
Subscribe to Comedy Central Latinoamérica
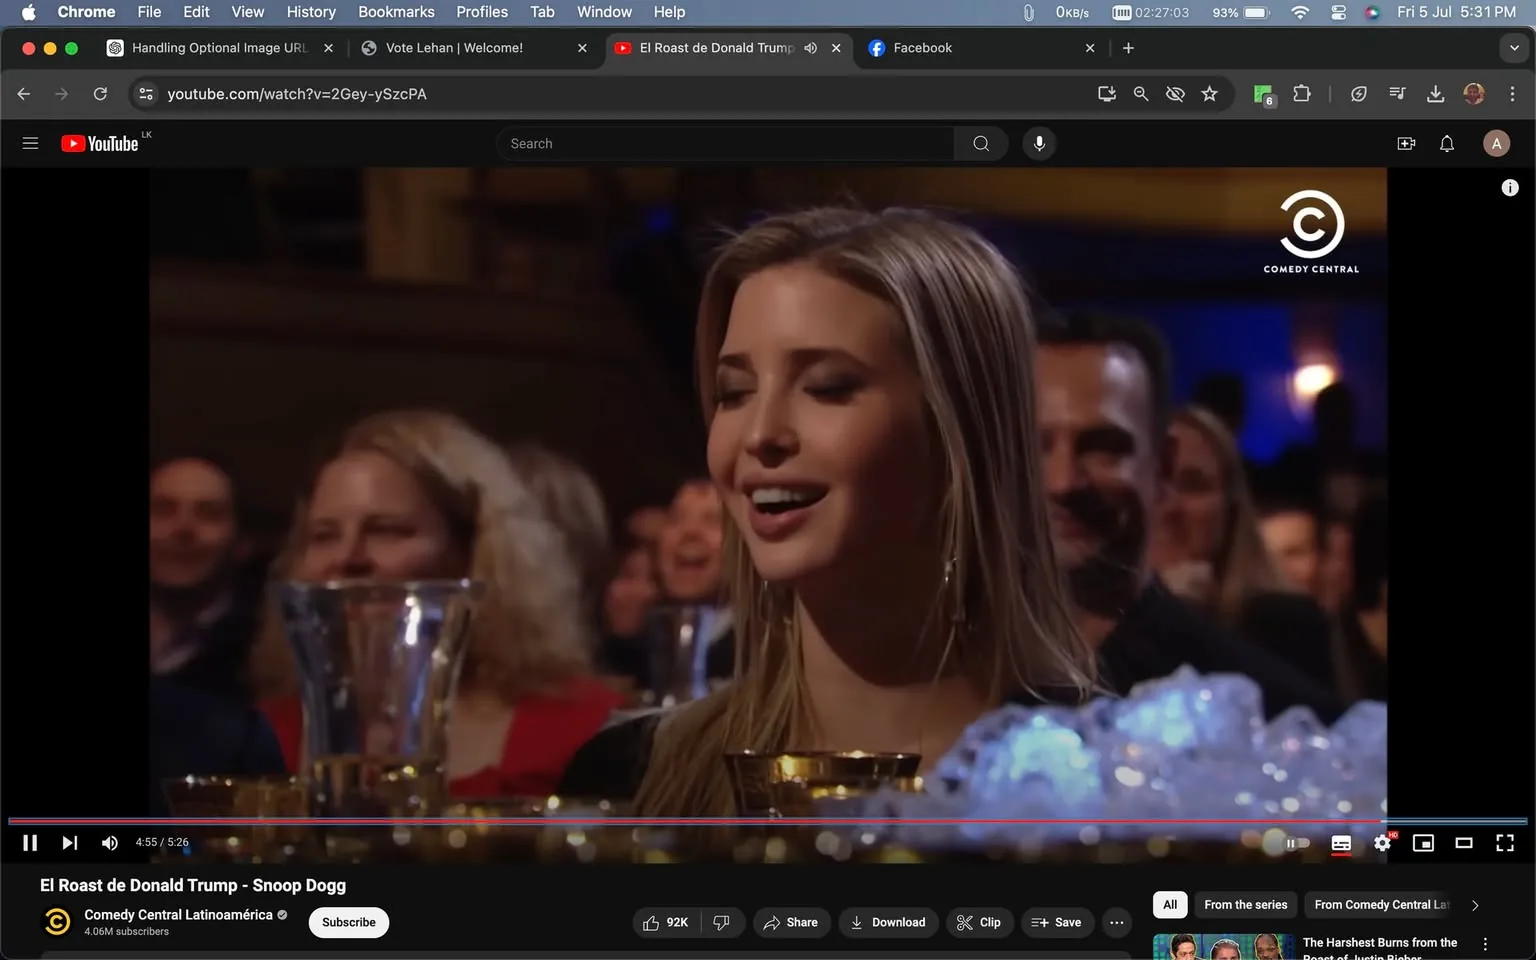(x=348, y=922)
